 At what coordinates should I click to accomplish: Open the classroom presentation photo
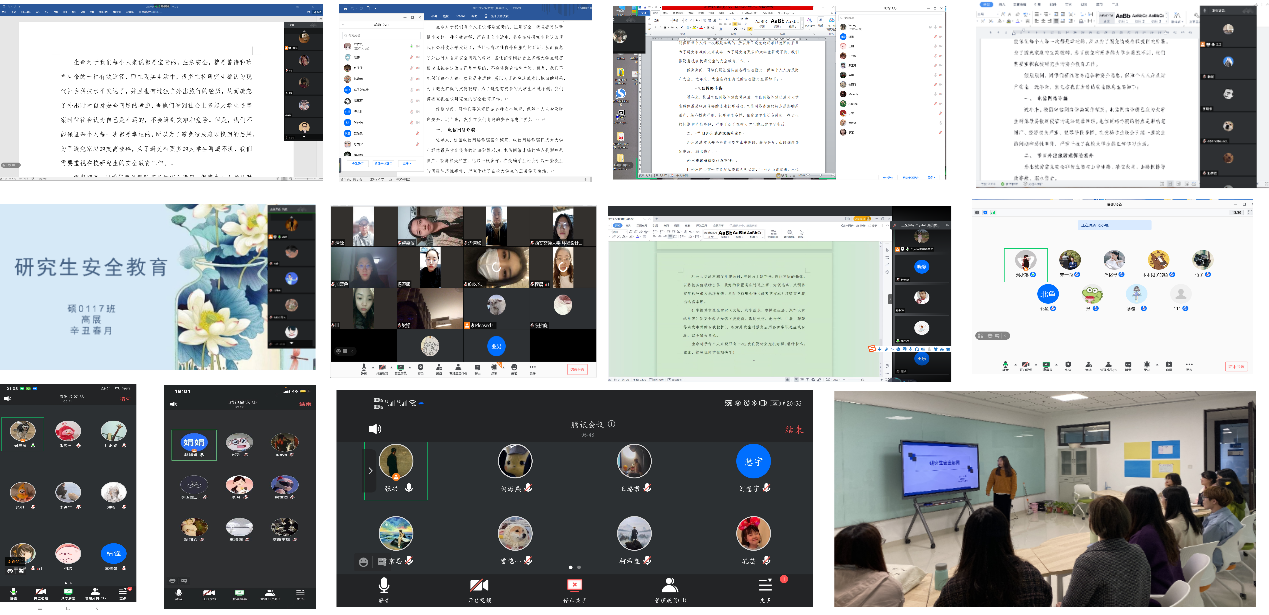point(1044,498)
